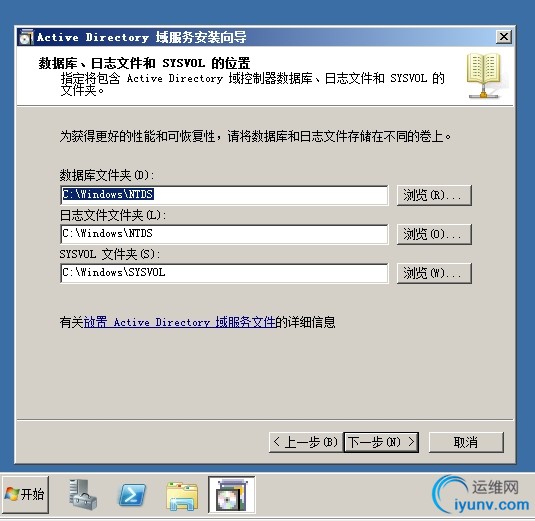Close the Active Directory wizard window
The image size is (535, 521).
pos(504,37)
